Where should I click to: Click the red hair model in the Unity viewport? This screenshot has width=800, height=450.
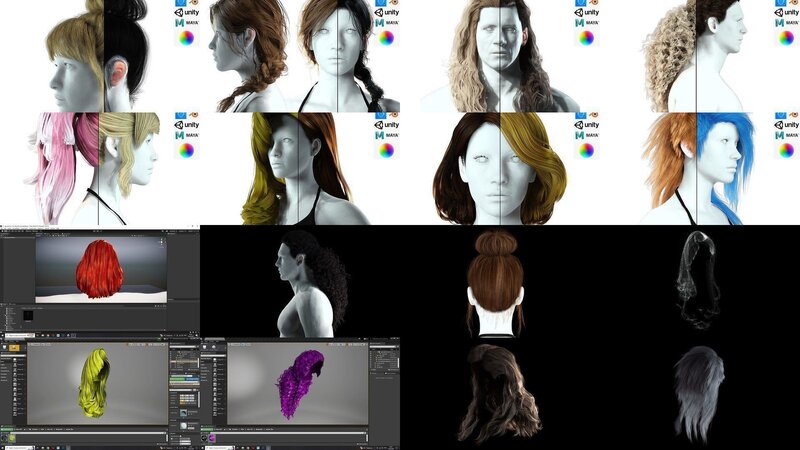pyautogui.click(x=98, y=268)
